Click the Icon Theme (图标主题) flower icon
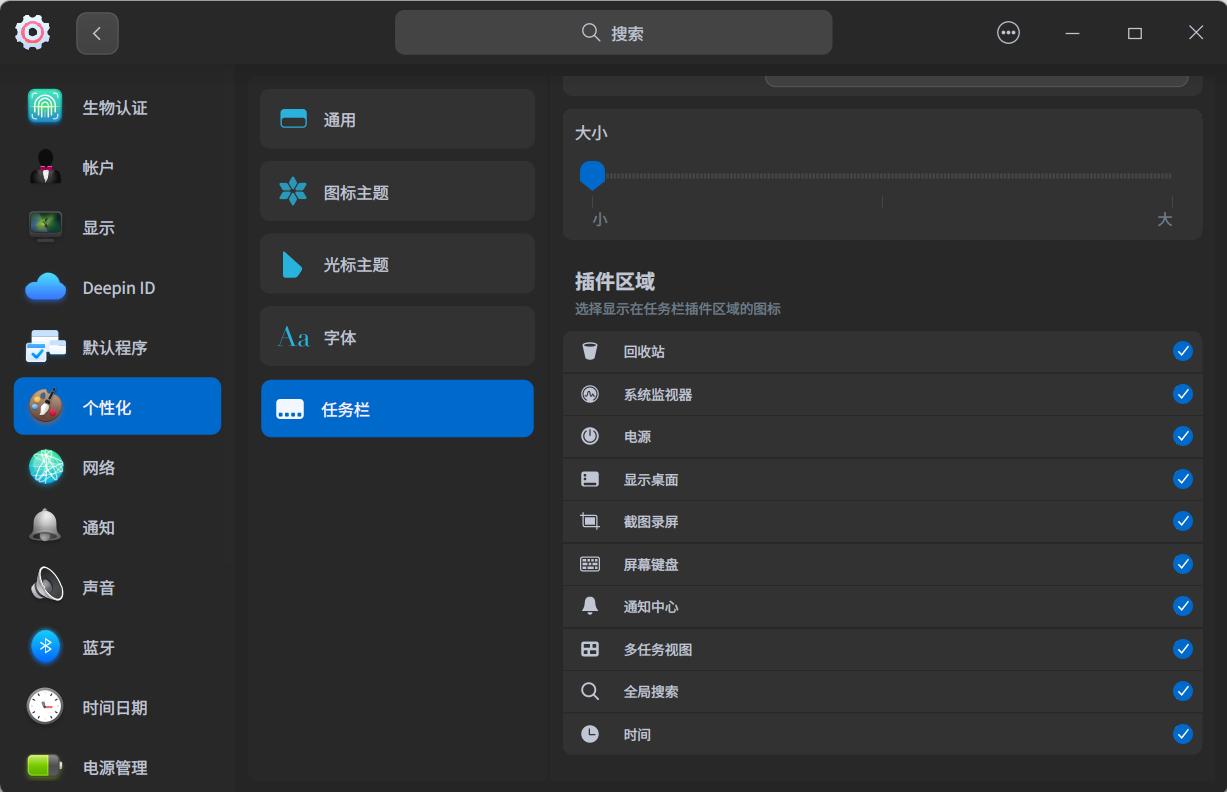 (292, 191)
